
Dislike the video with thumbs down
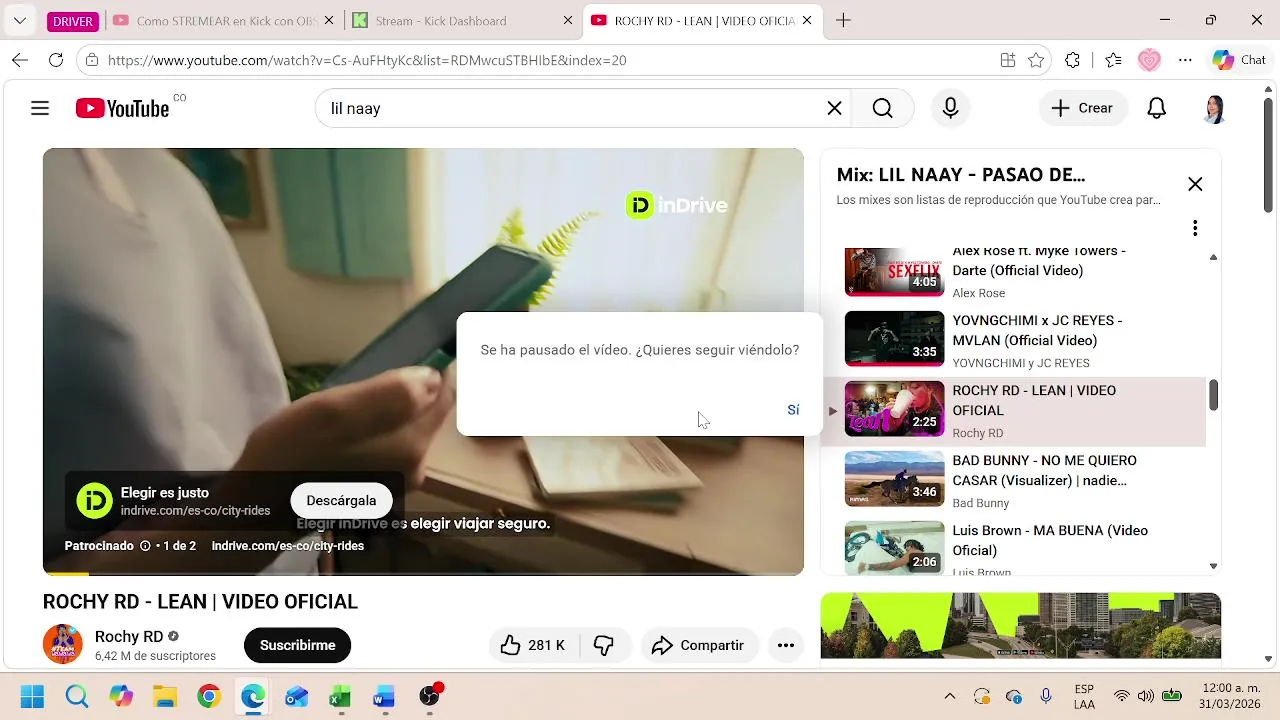pyautogui.click(x=604, y=645)
